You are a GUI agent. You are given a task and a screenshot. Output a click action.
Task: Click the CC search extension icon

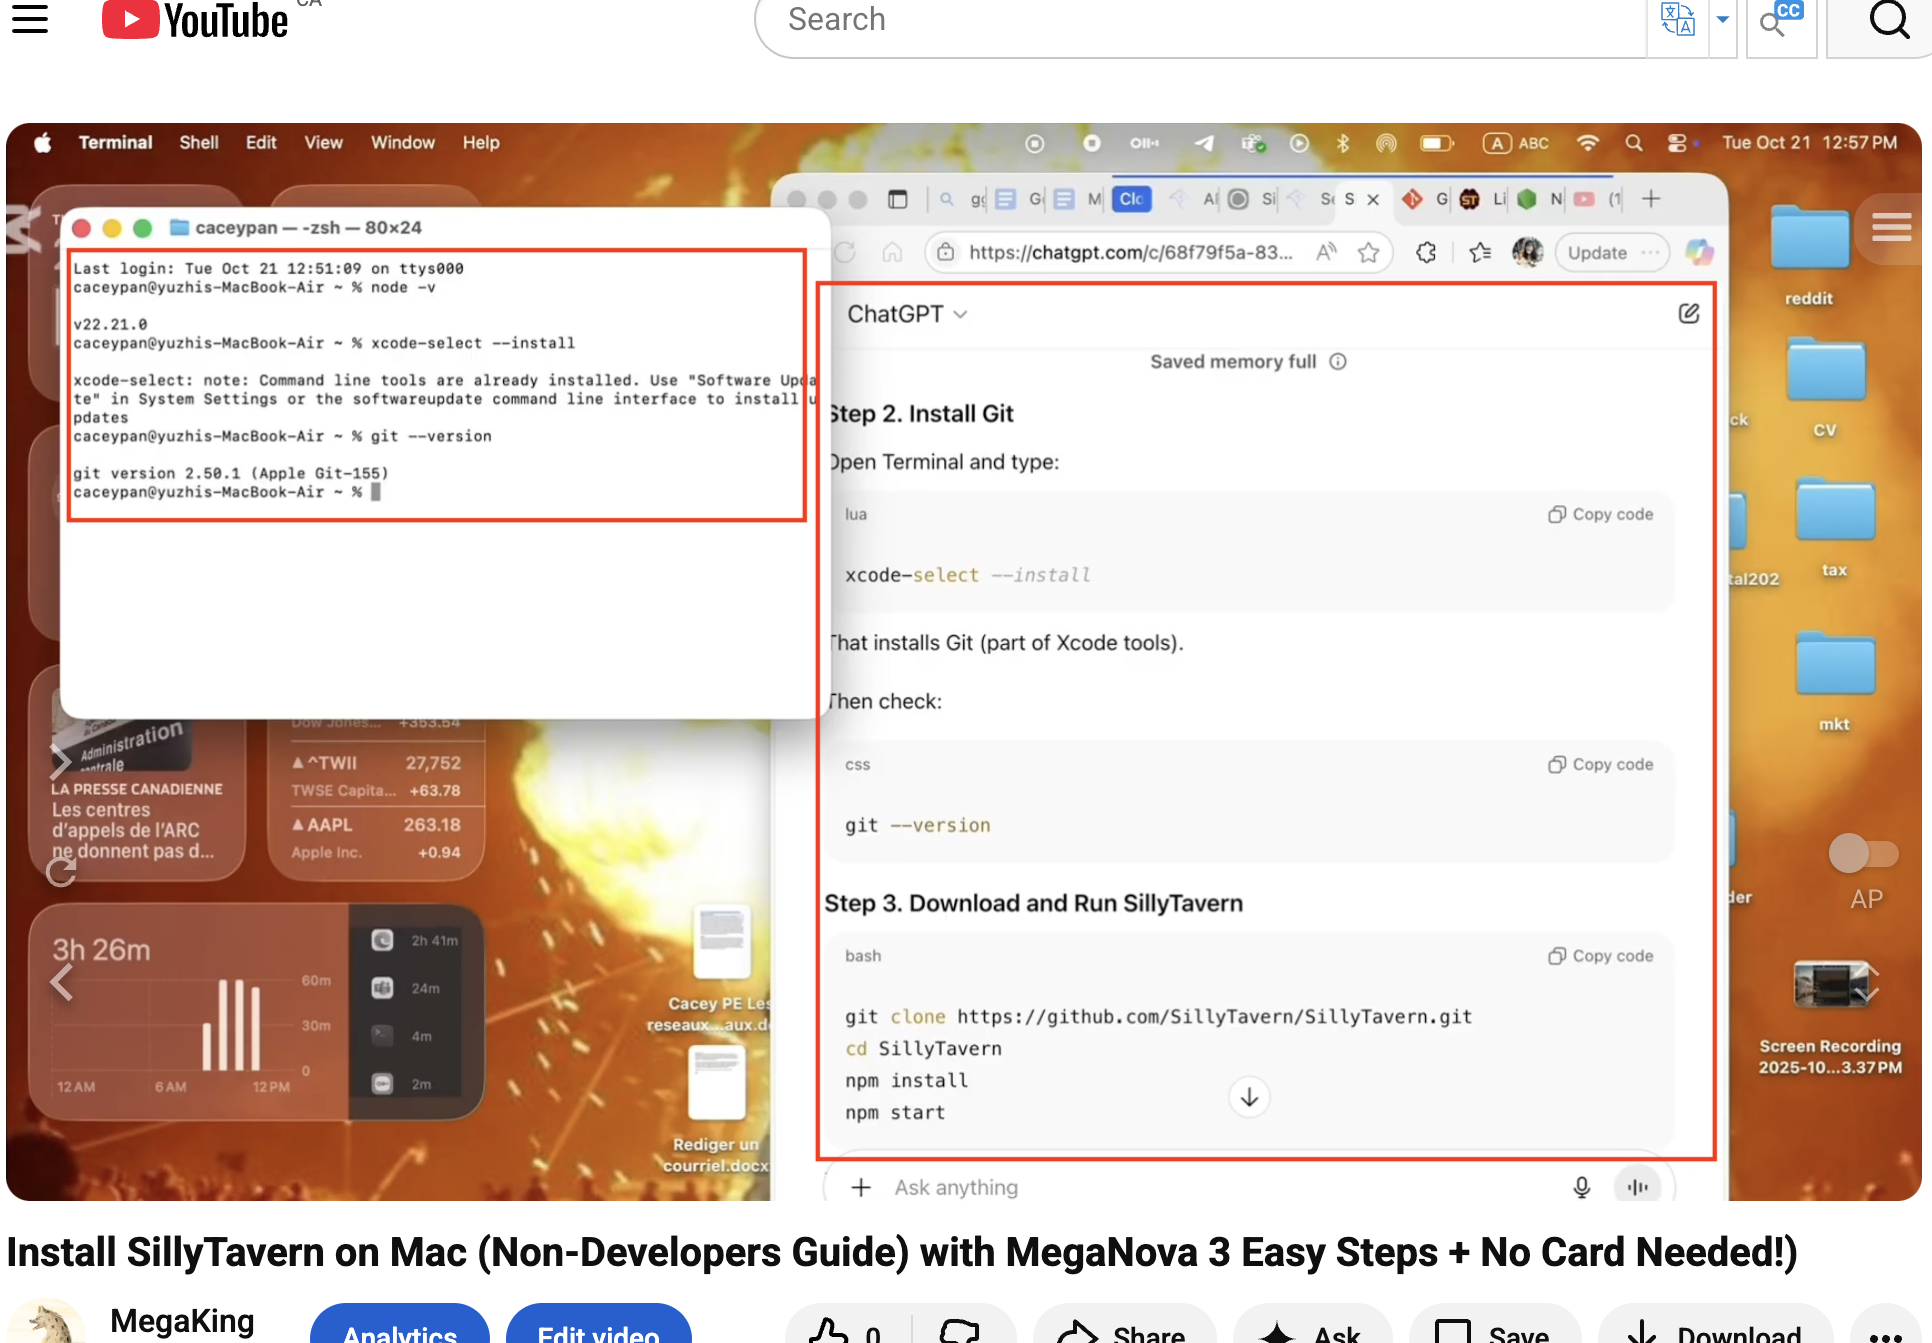[1780, 20]
